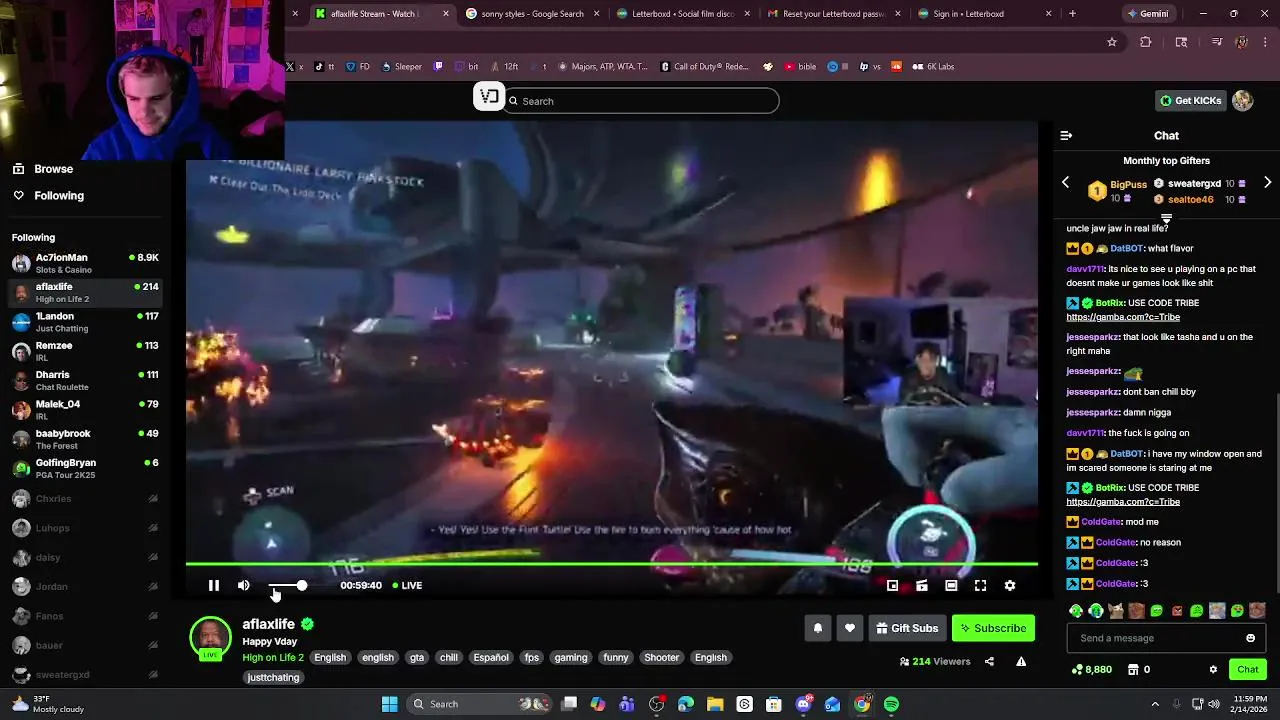Open Gemini in Chrome toolbar
Image resolution: width=1280 pixels, height=720 pixels.
point(1148,14)
